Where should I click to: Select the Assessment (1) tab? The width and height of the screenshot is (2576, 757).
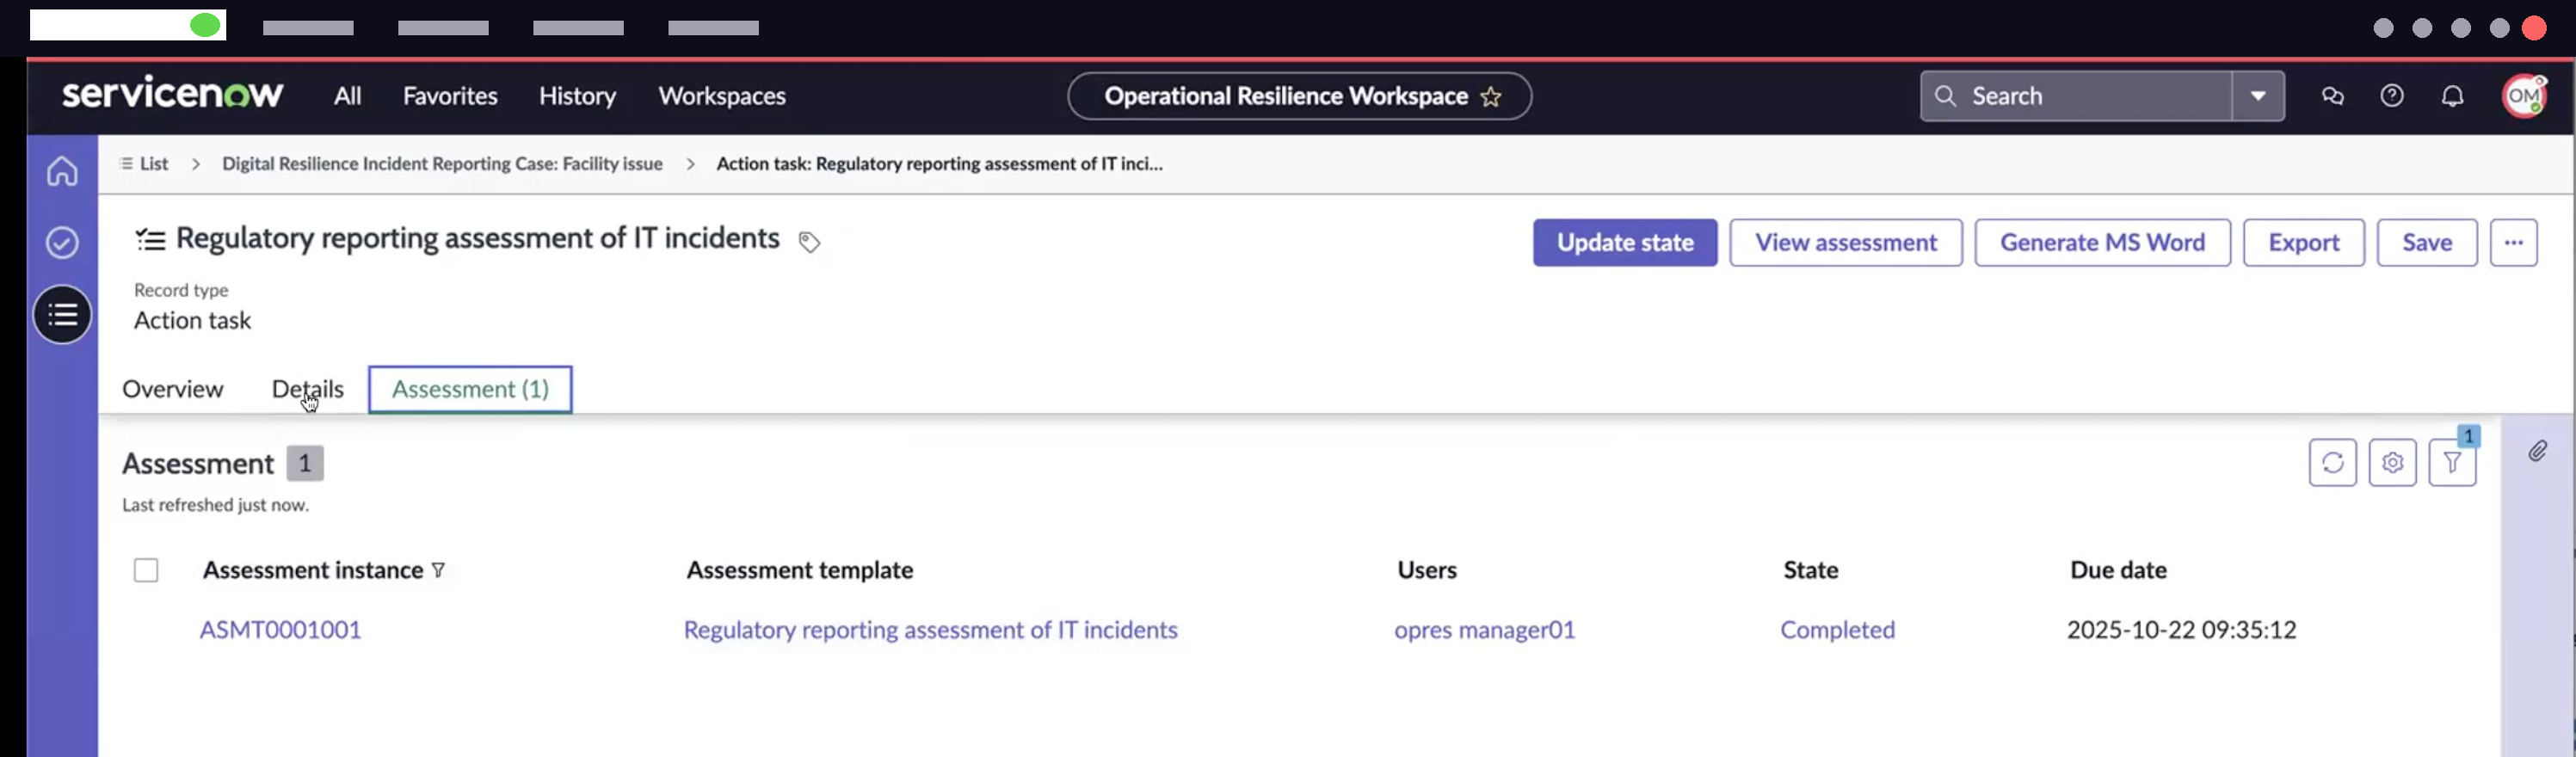(470, 389)
